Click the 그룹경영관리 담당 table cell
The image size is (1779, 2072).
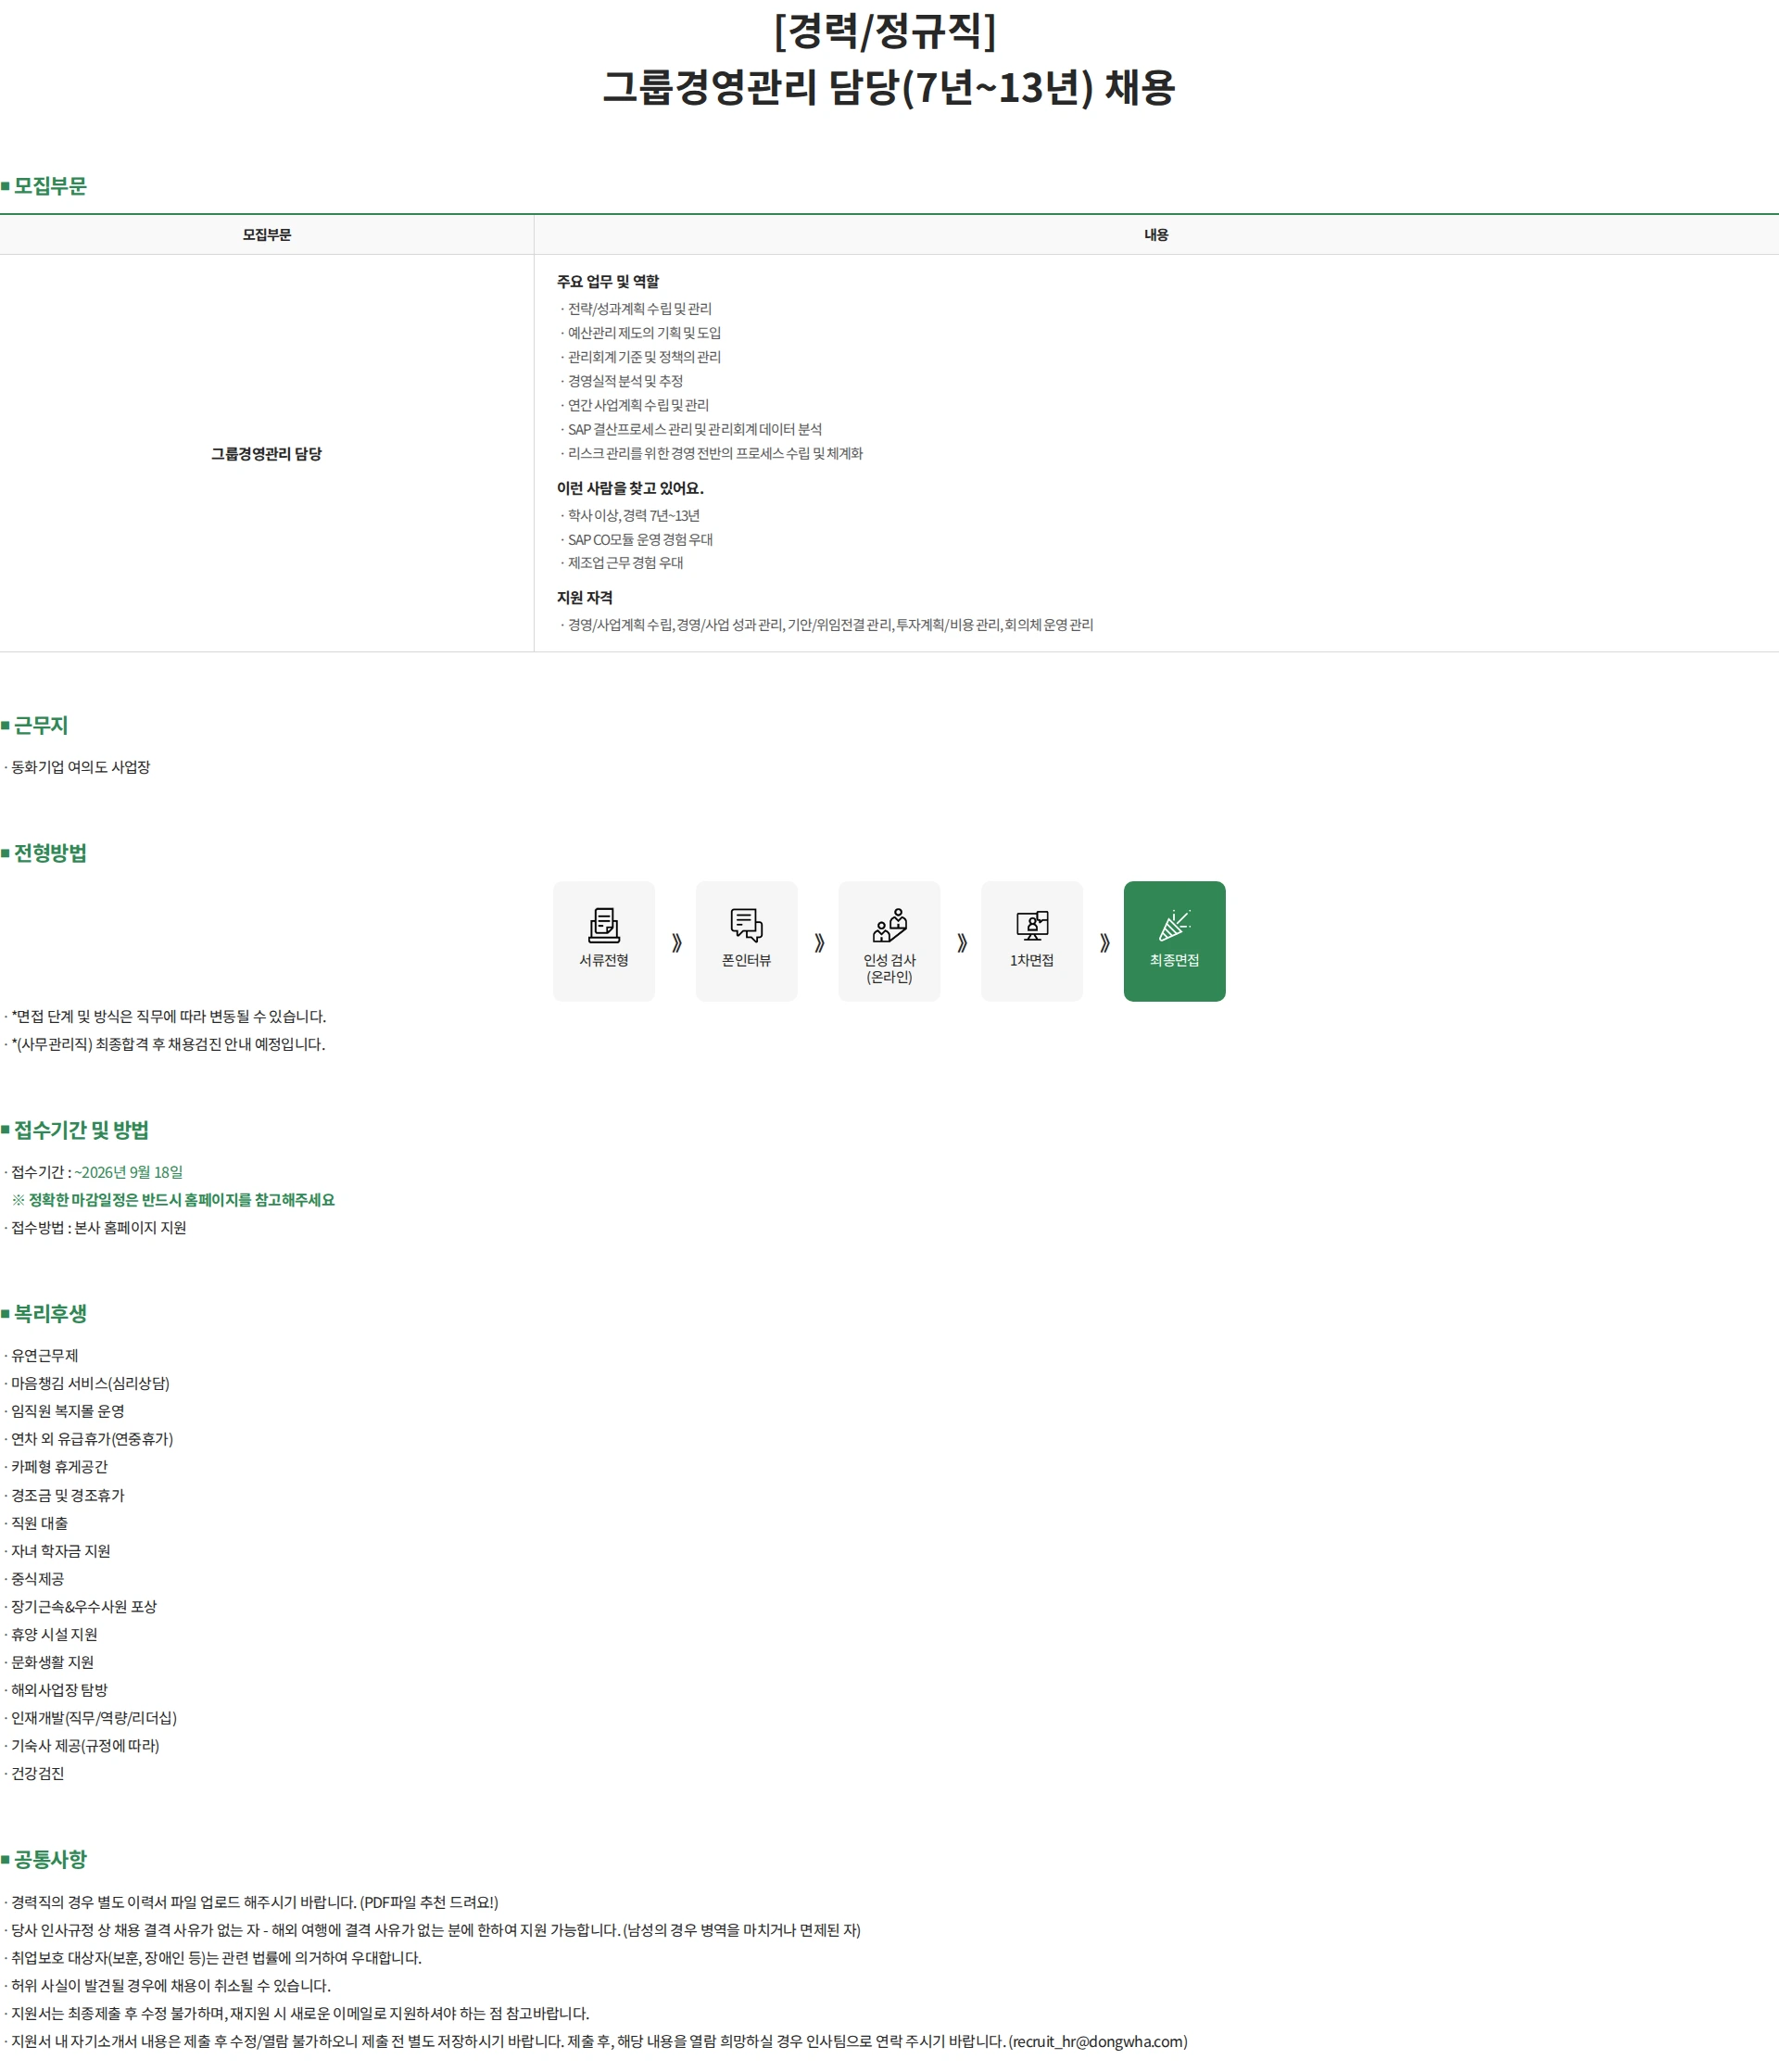click(266, 454)
